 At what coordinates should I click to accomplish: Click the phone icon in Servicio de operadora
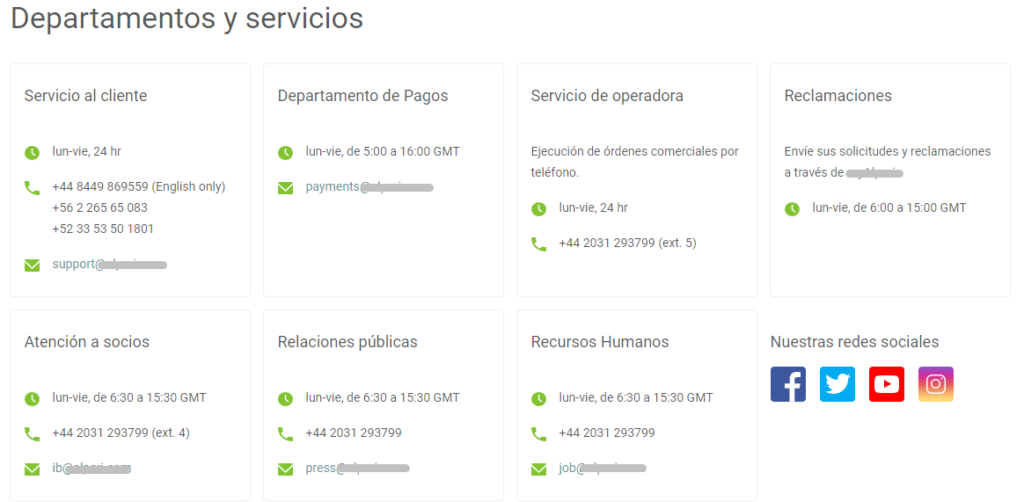point(539,243)
